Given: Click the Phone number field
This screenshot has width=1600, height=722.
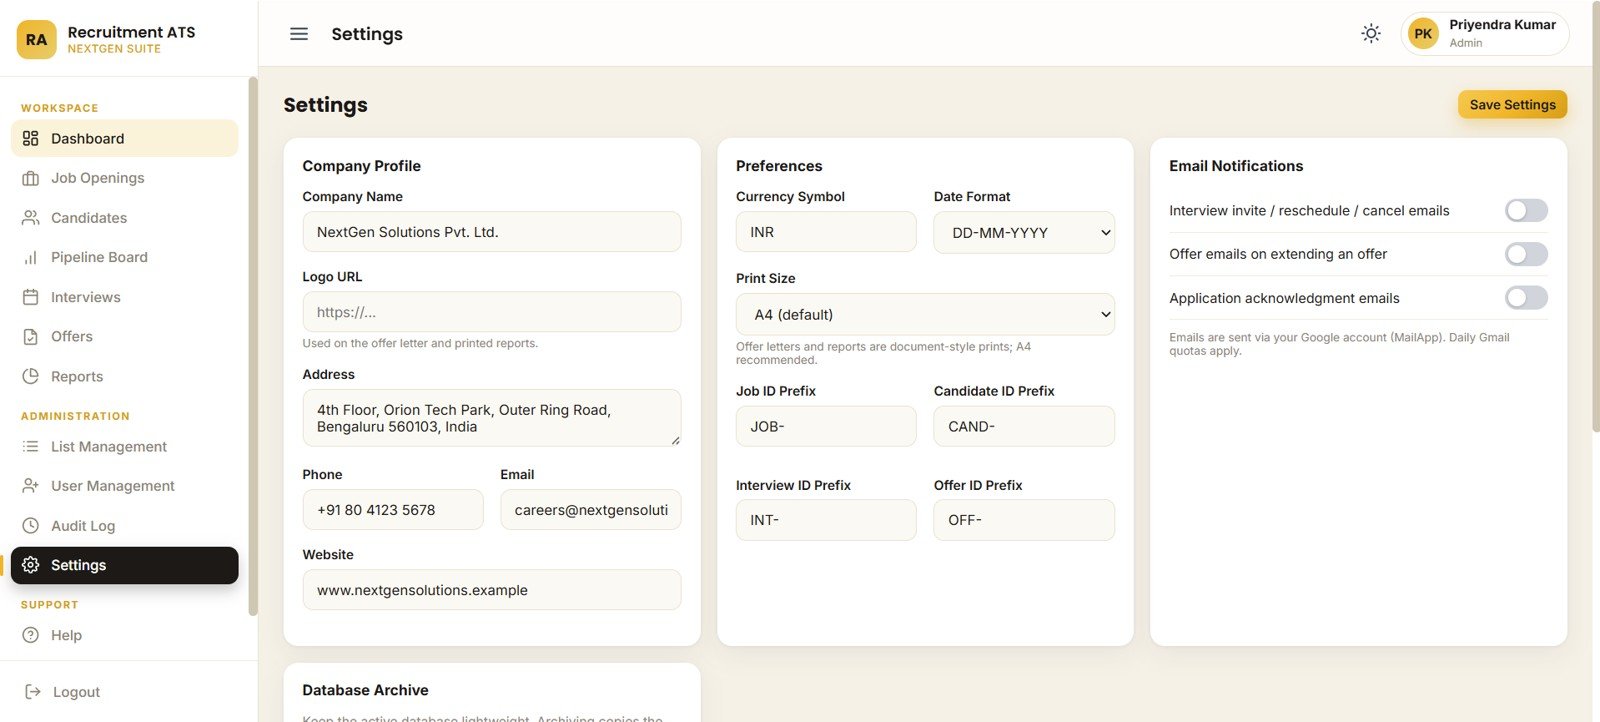Looking at the screenshot, I should tap(393, 510).
